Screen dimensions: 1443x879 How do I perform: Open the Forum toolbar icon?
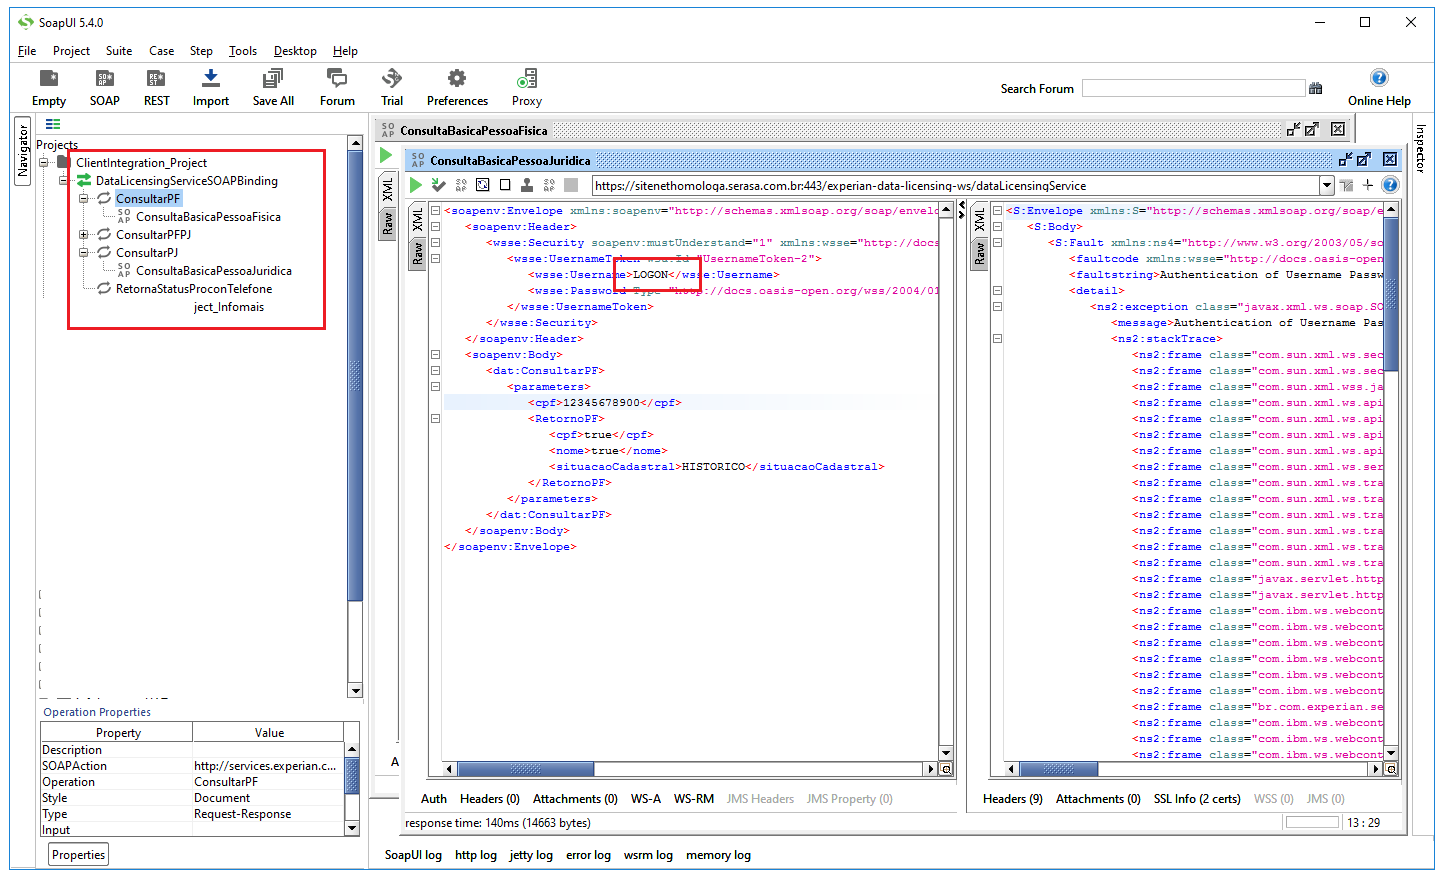click(x=337, y=88)
